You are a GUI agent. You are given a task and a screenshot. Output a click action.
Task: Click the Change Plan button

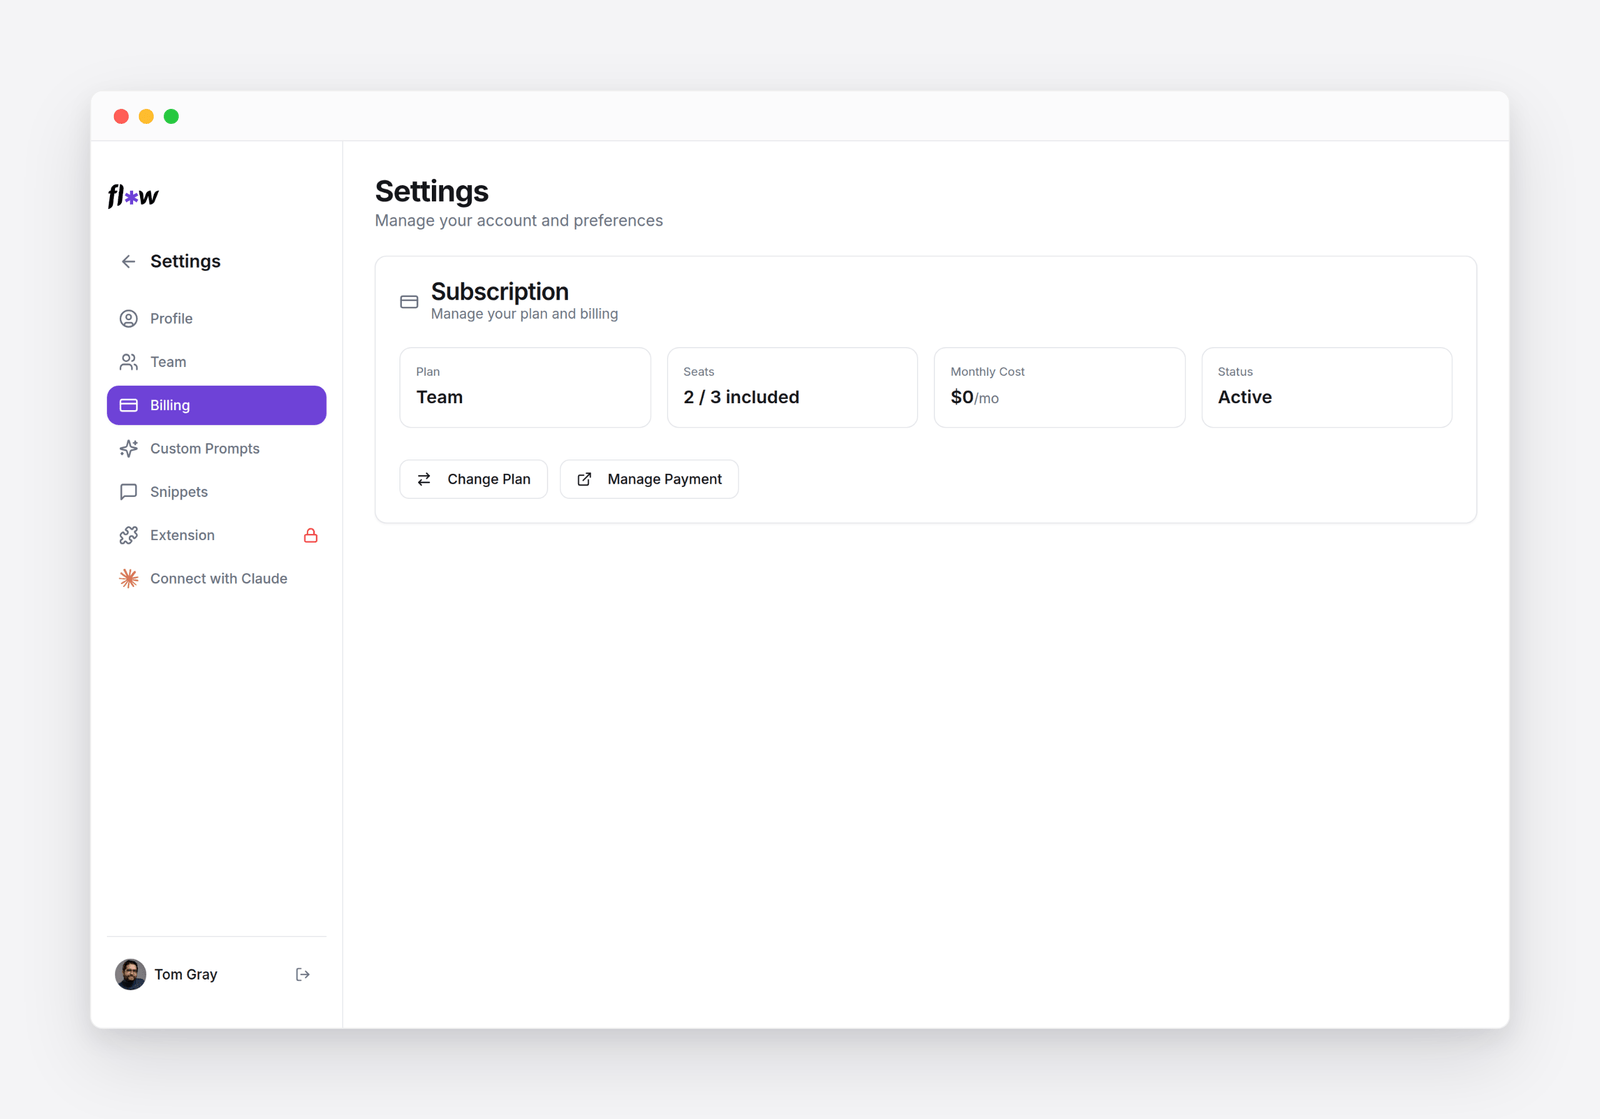click(x=474, y=479)
